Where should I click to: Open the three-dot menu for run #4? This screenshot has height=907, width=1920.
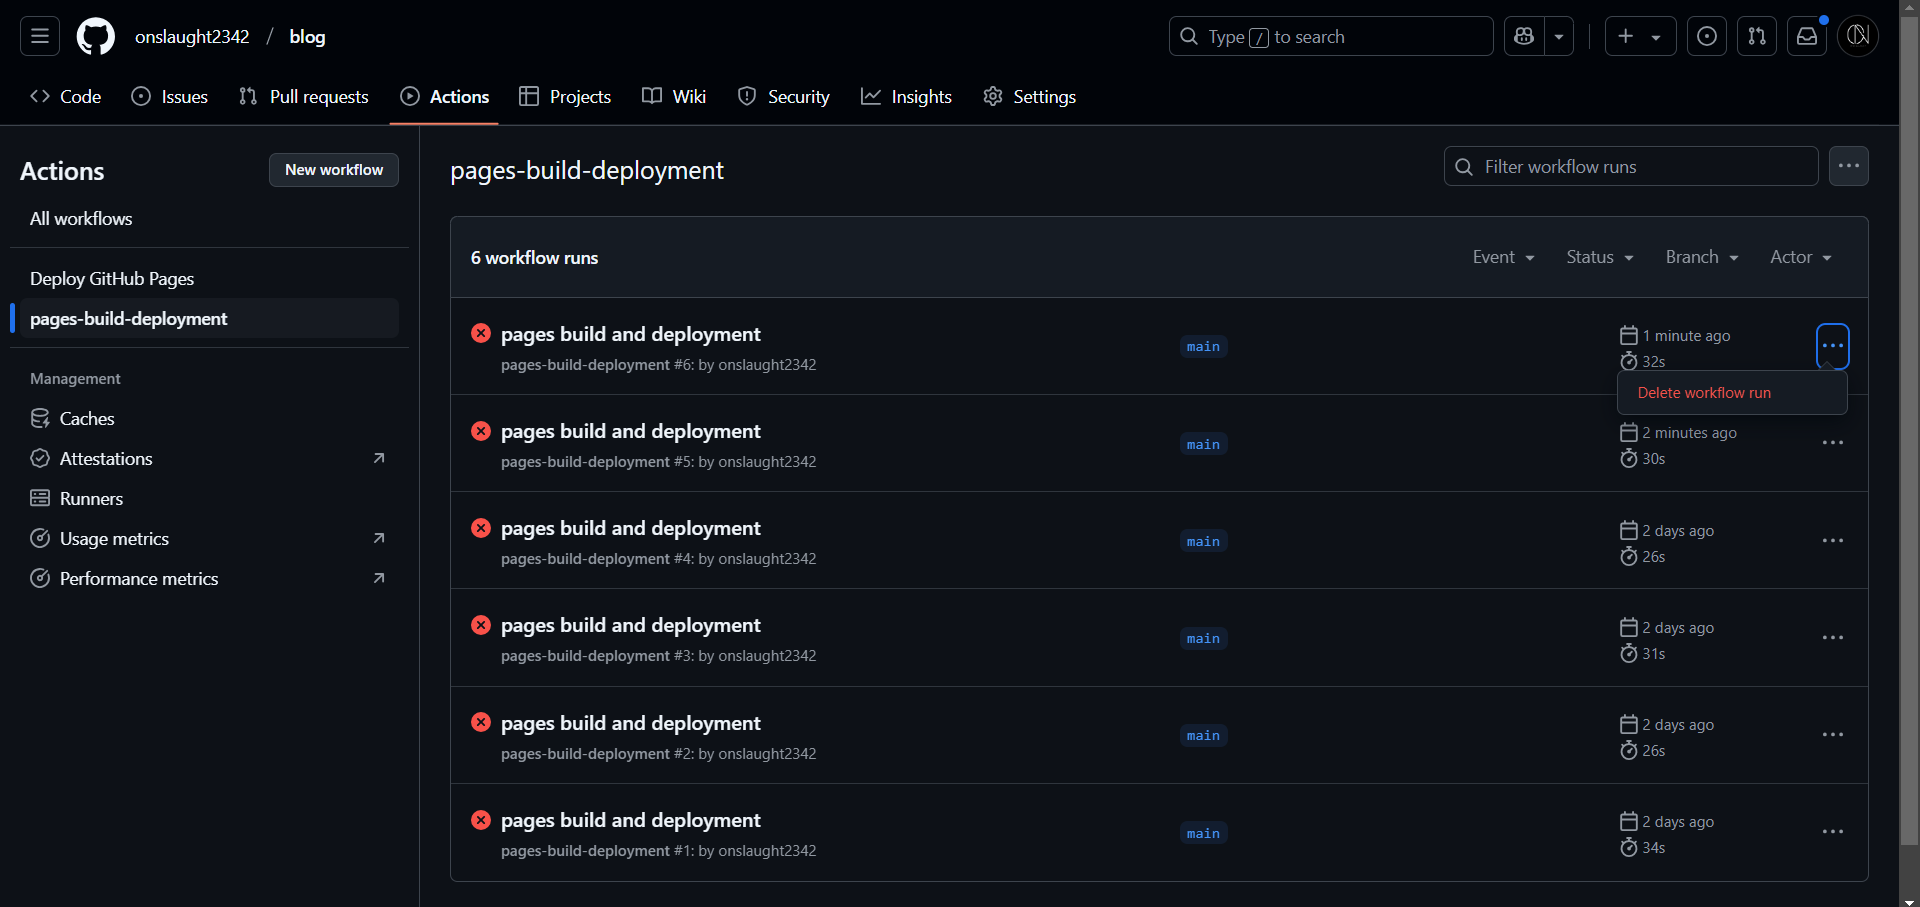[x=1832, y=540]
